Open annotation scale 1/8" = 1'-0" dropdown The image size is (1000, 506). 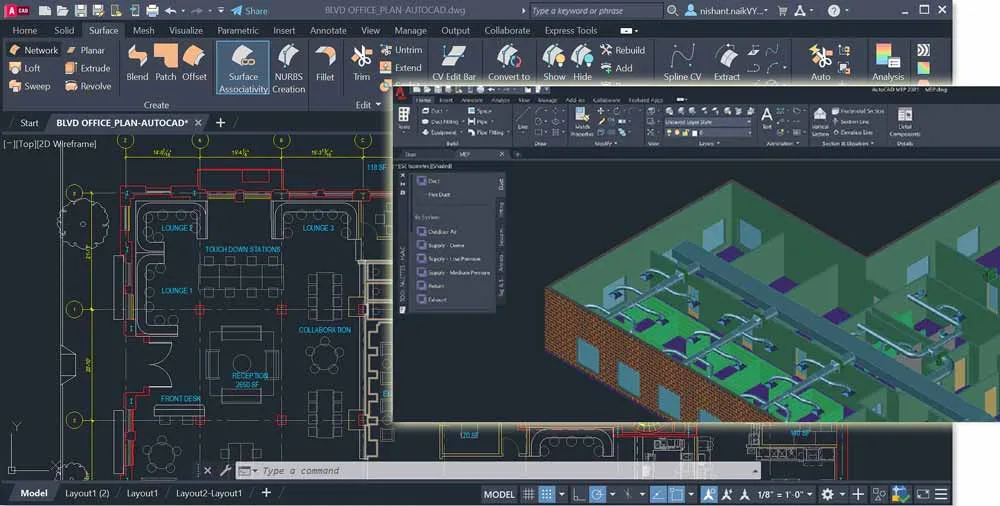(785, 494)
